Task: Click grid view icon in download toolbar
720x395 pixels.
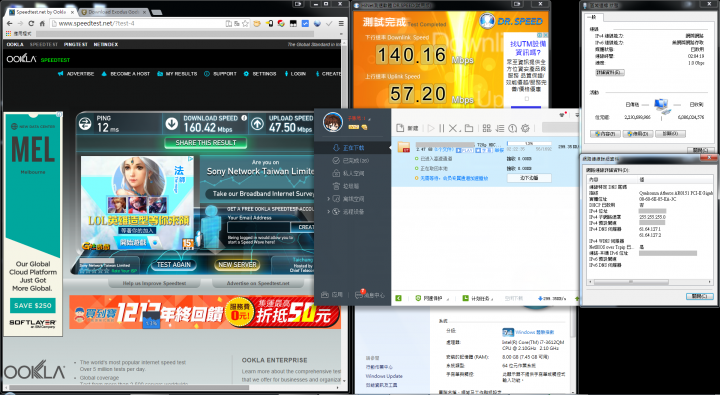Action: pyautogui.click(x=487, y=128)
